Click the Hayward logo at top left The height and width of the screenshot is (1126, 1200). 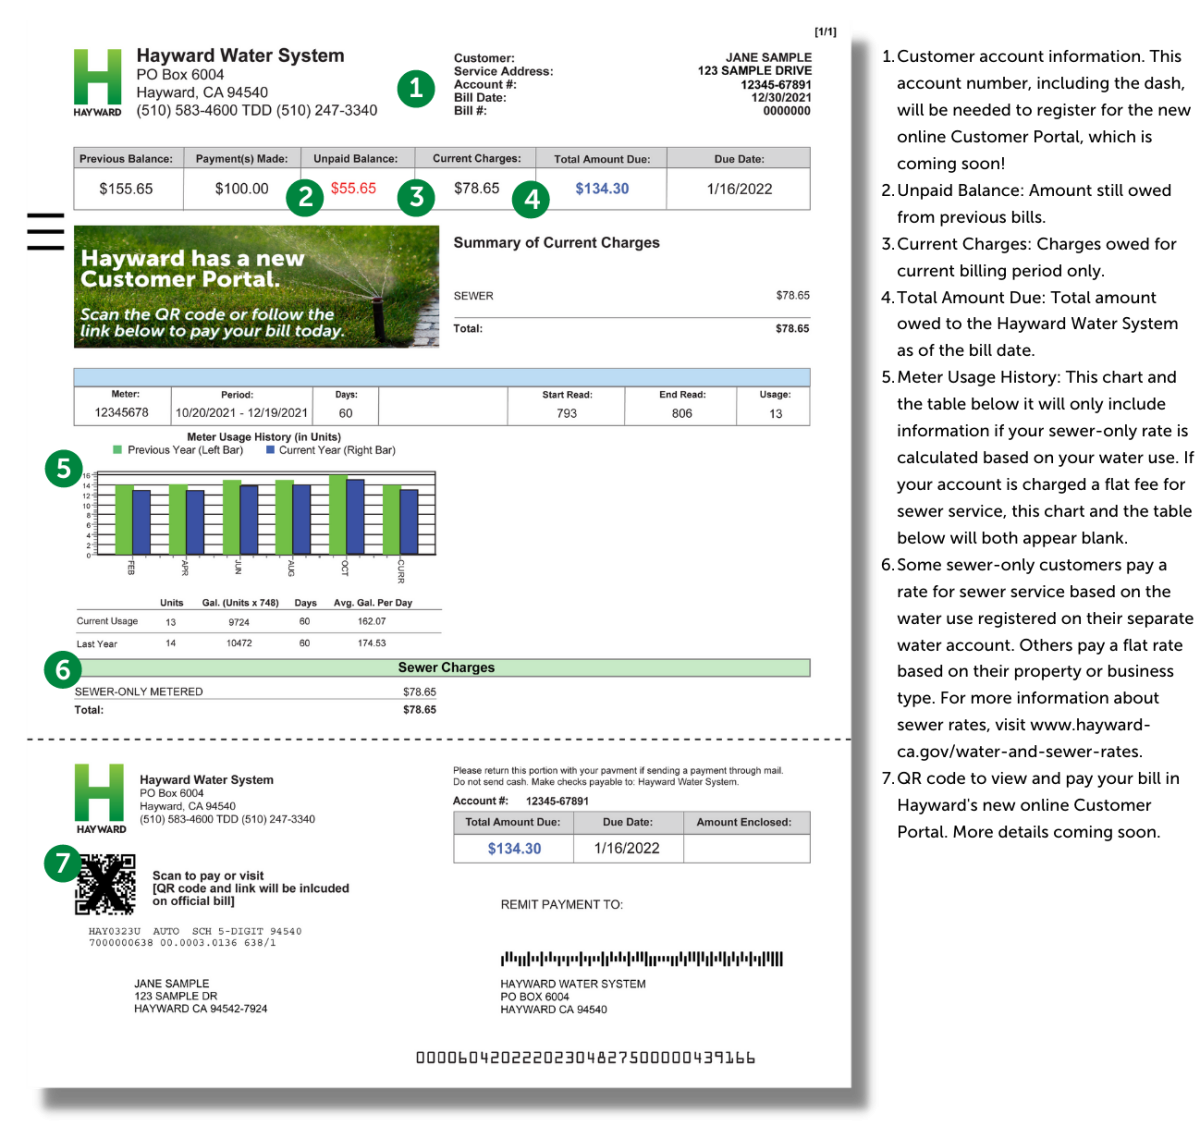[98, 82]
